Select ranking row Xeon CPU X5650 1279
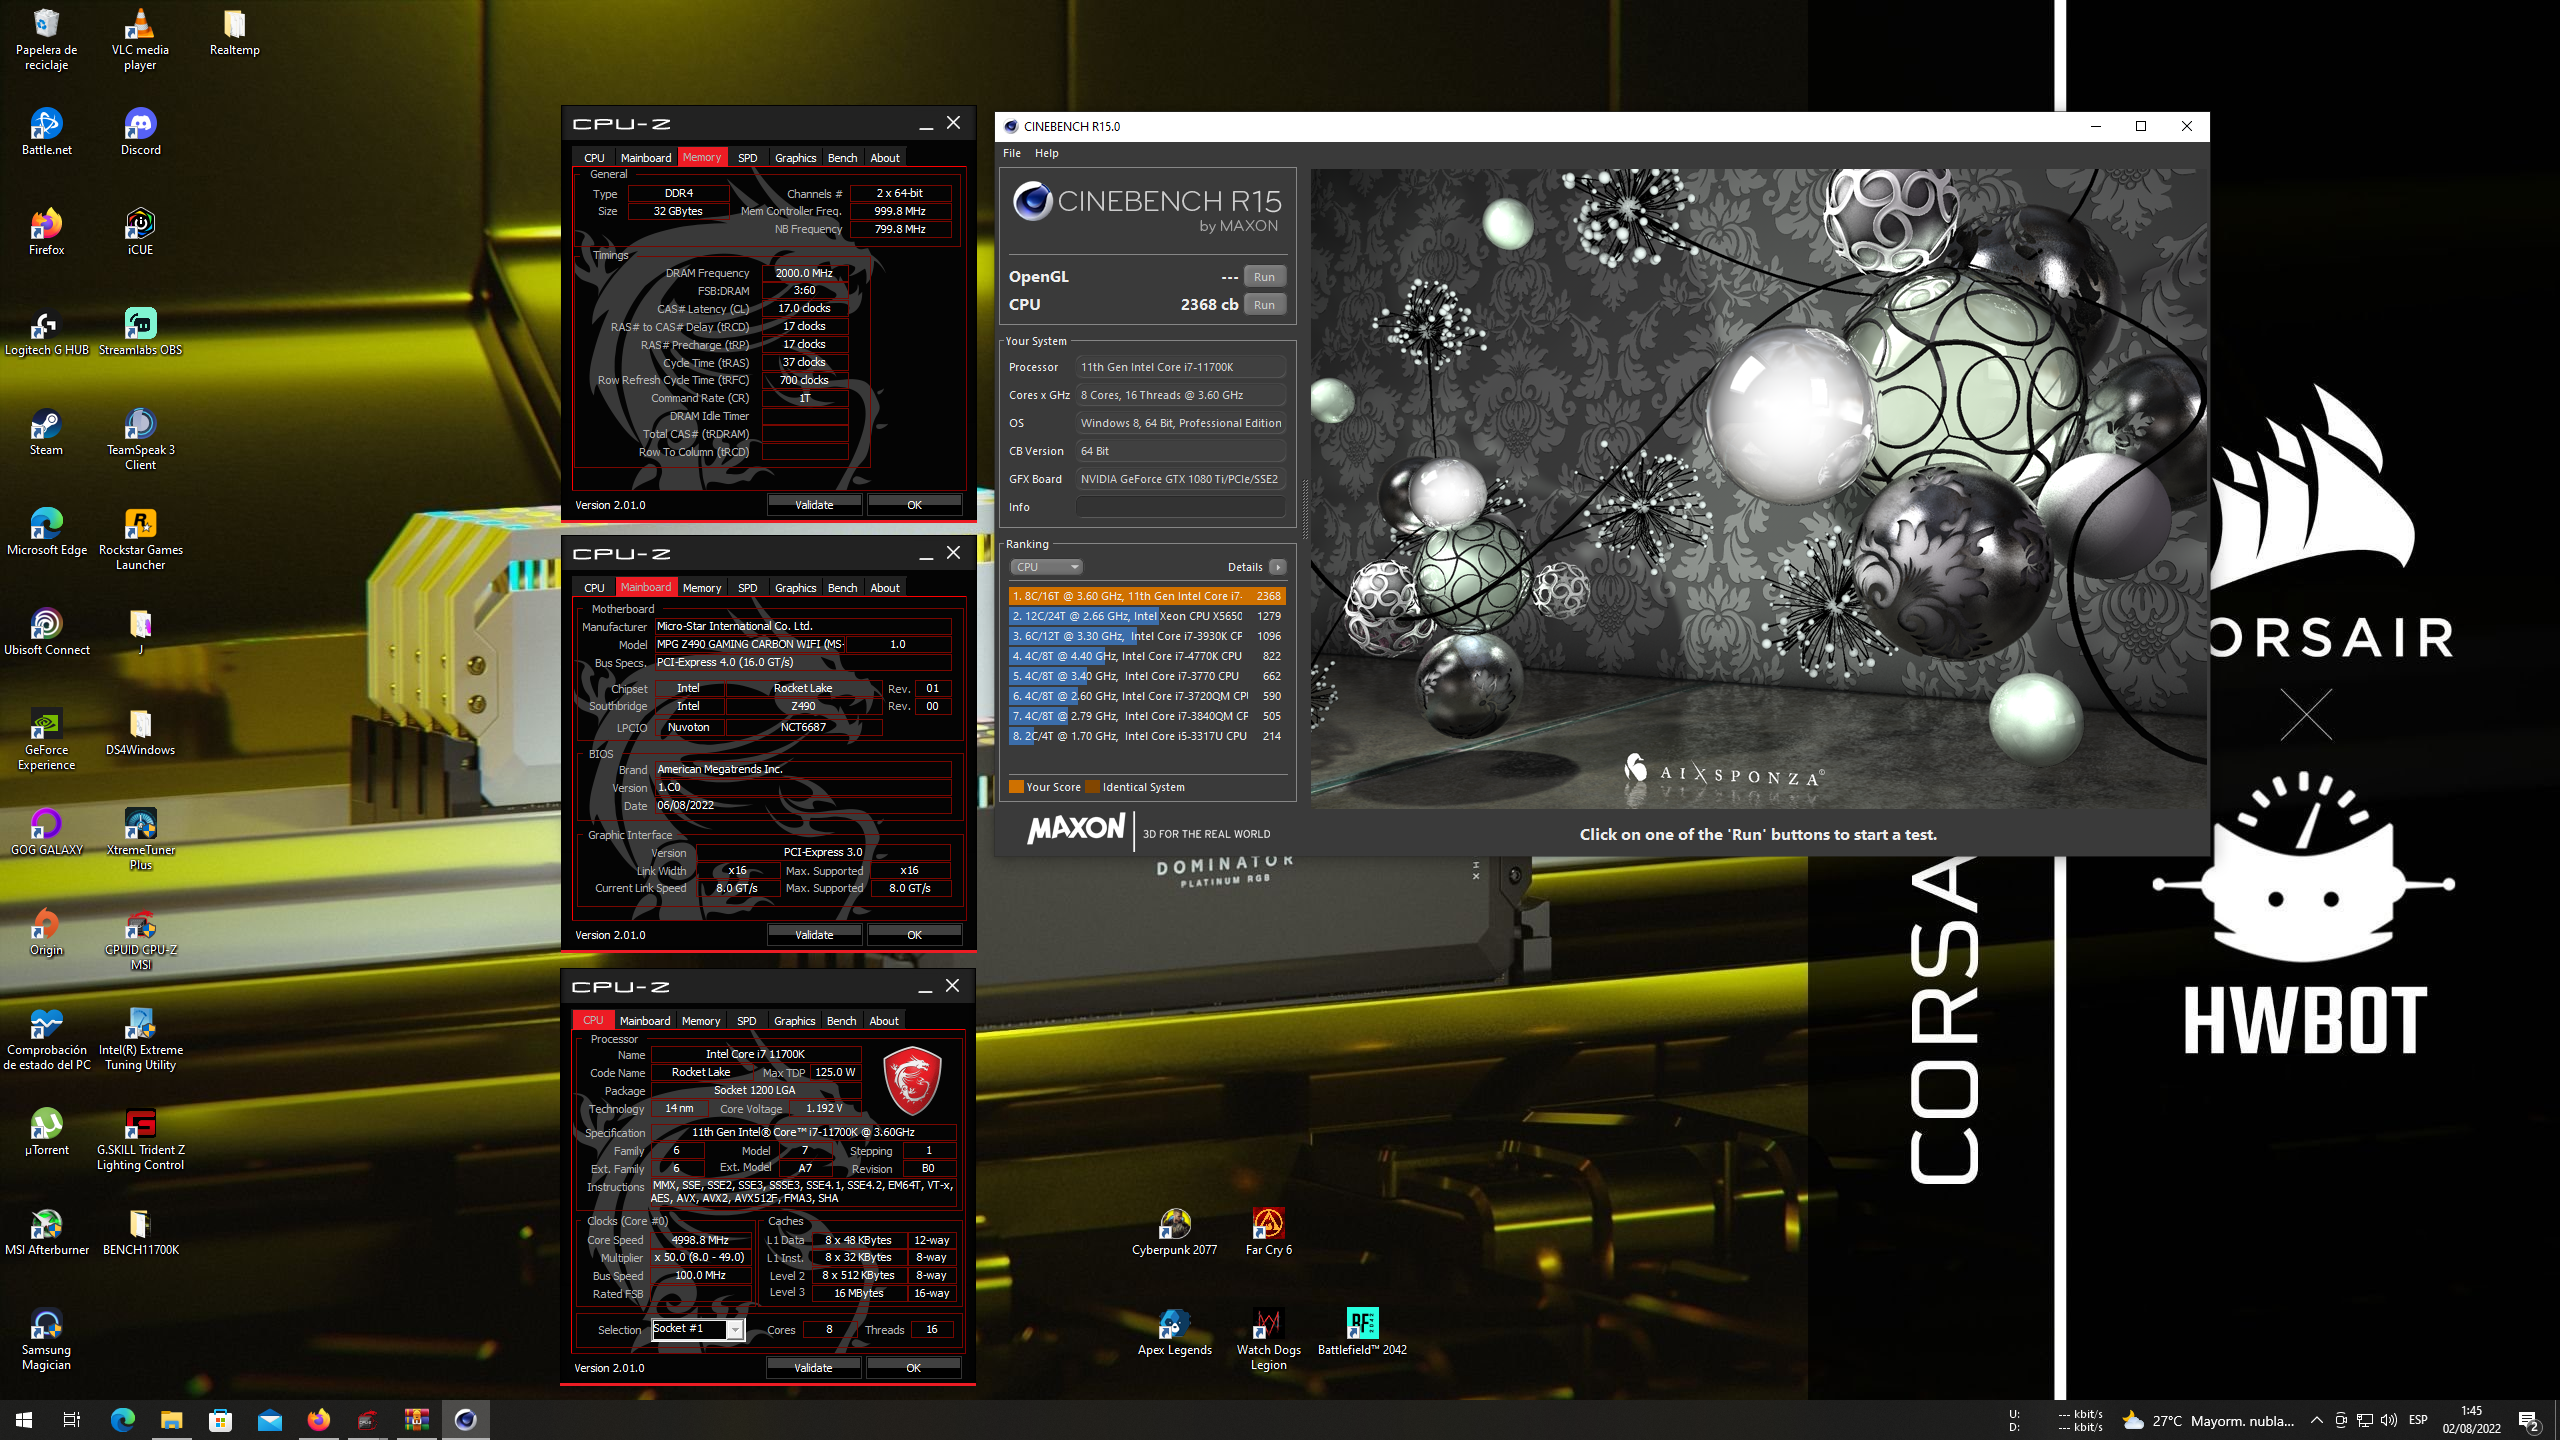Screen dimensions: 2560x1440 (x=1147, y=616)
